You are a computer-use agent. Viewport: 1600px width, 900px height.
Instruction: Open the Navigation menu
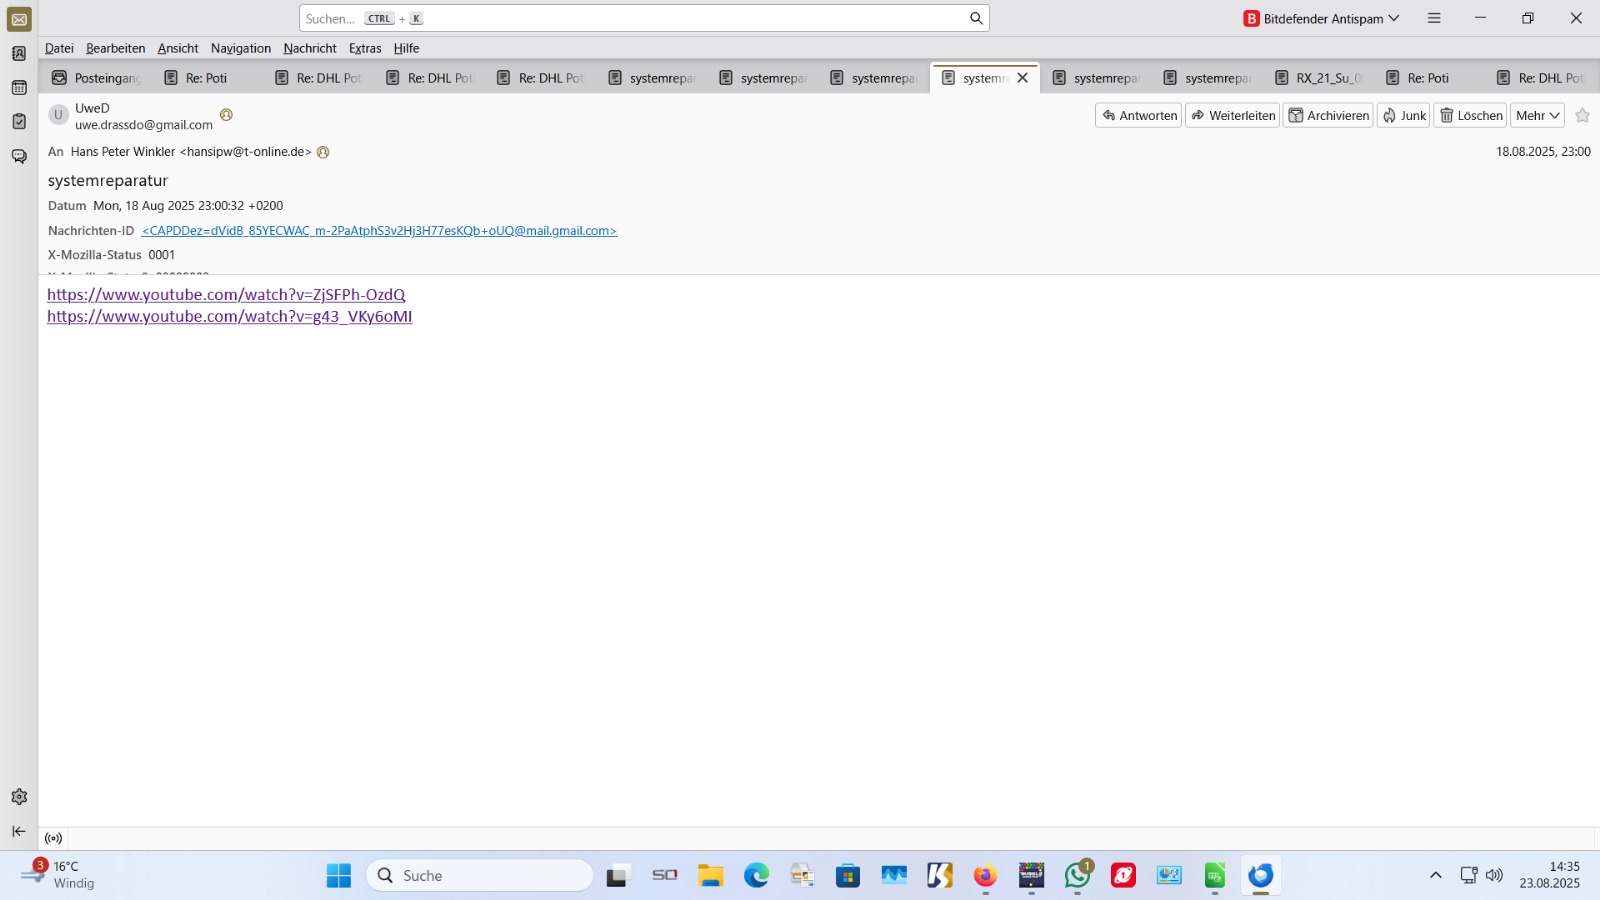tap(241, 48)
